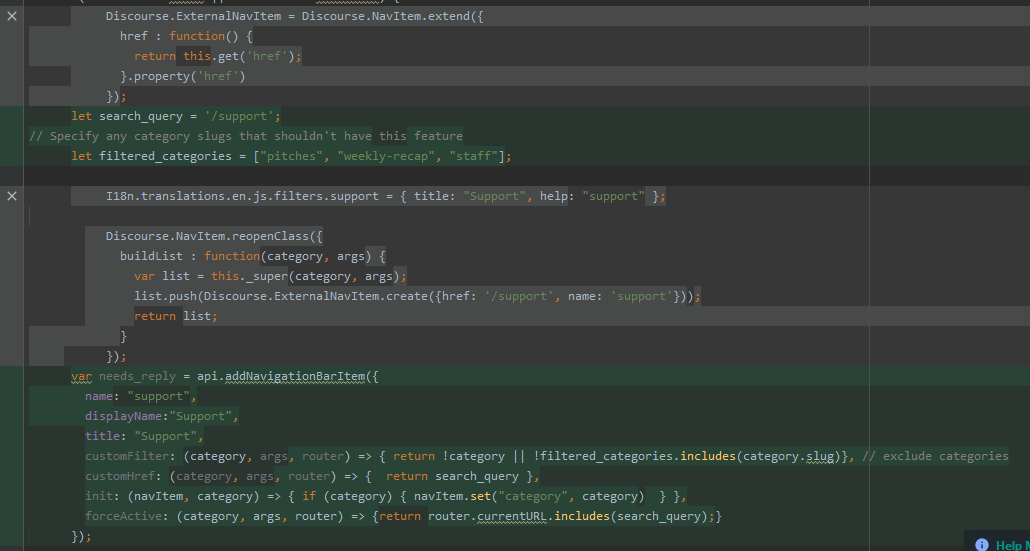Click the 'forceActive:' property key

click(127, 516)
